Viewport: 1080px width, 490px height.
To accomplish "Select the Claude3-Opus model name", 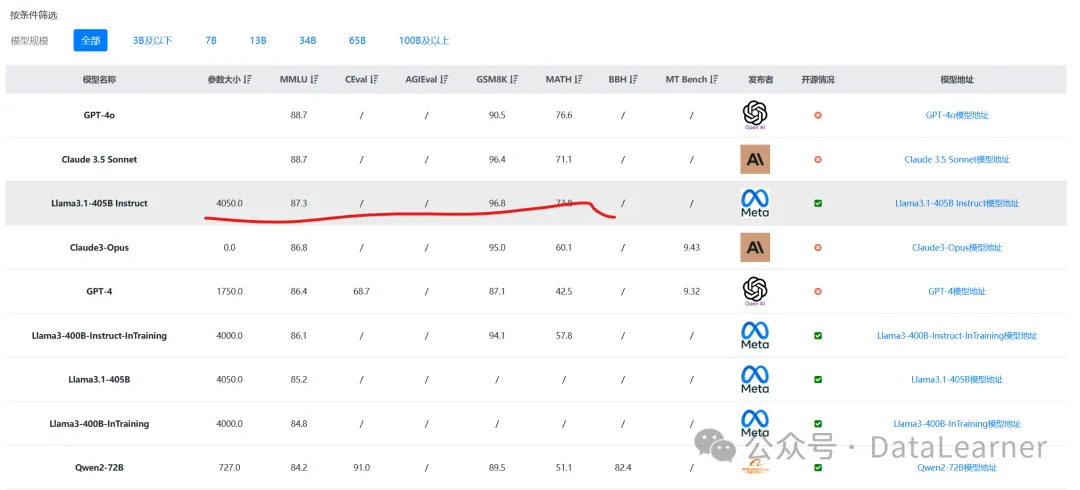I will click(x=99, y=247).
